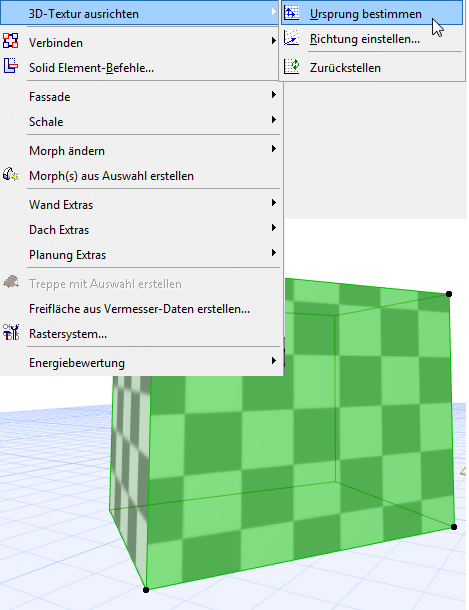Click the Dach Extras label
The height and width of the screenshot is (610, 469).
click(59, 230)
